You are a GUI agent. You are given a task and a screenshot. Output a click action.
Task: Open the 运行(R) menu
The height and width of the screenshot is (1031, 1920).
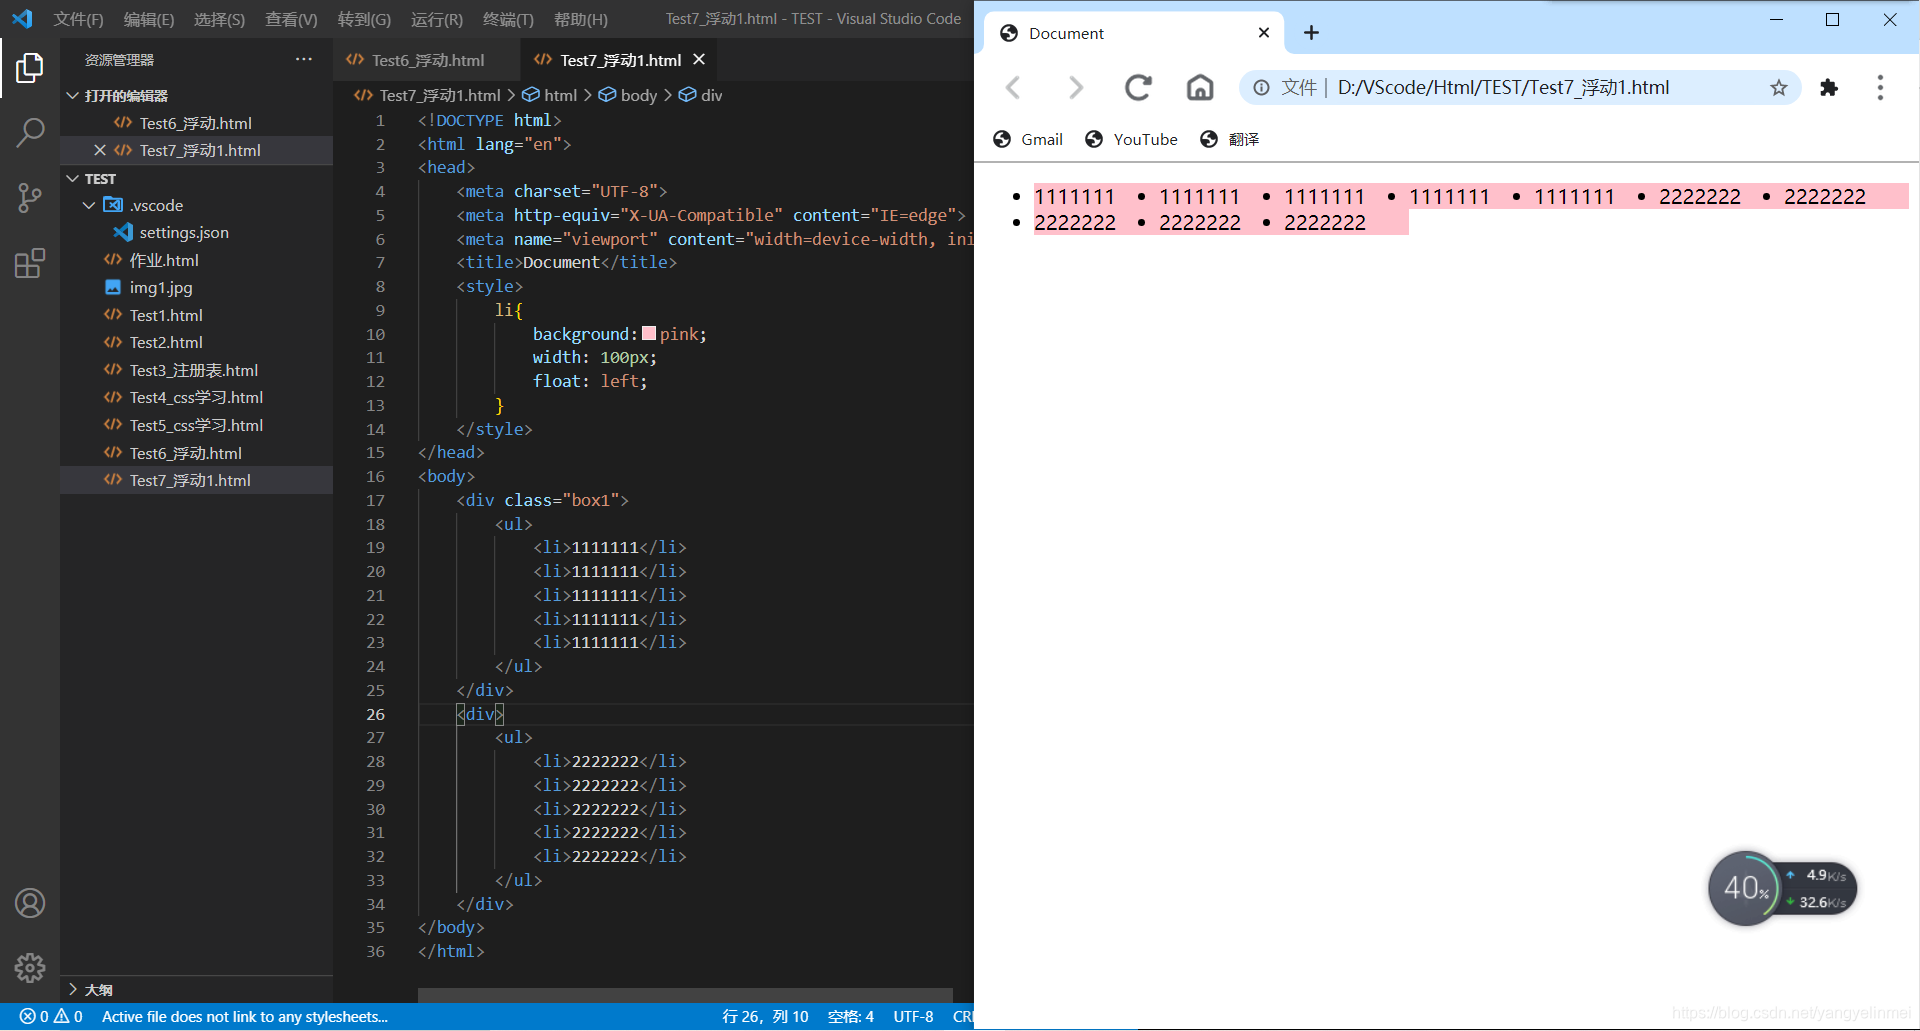[x=437, y=19]
